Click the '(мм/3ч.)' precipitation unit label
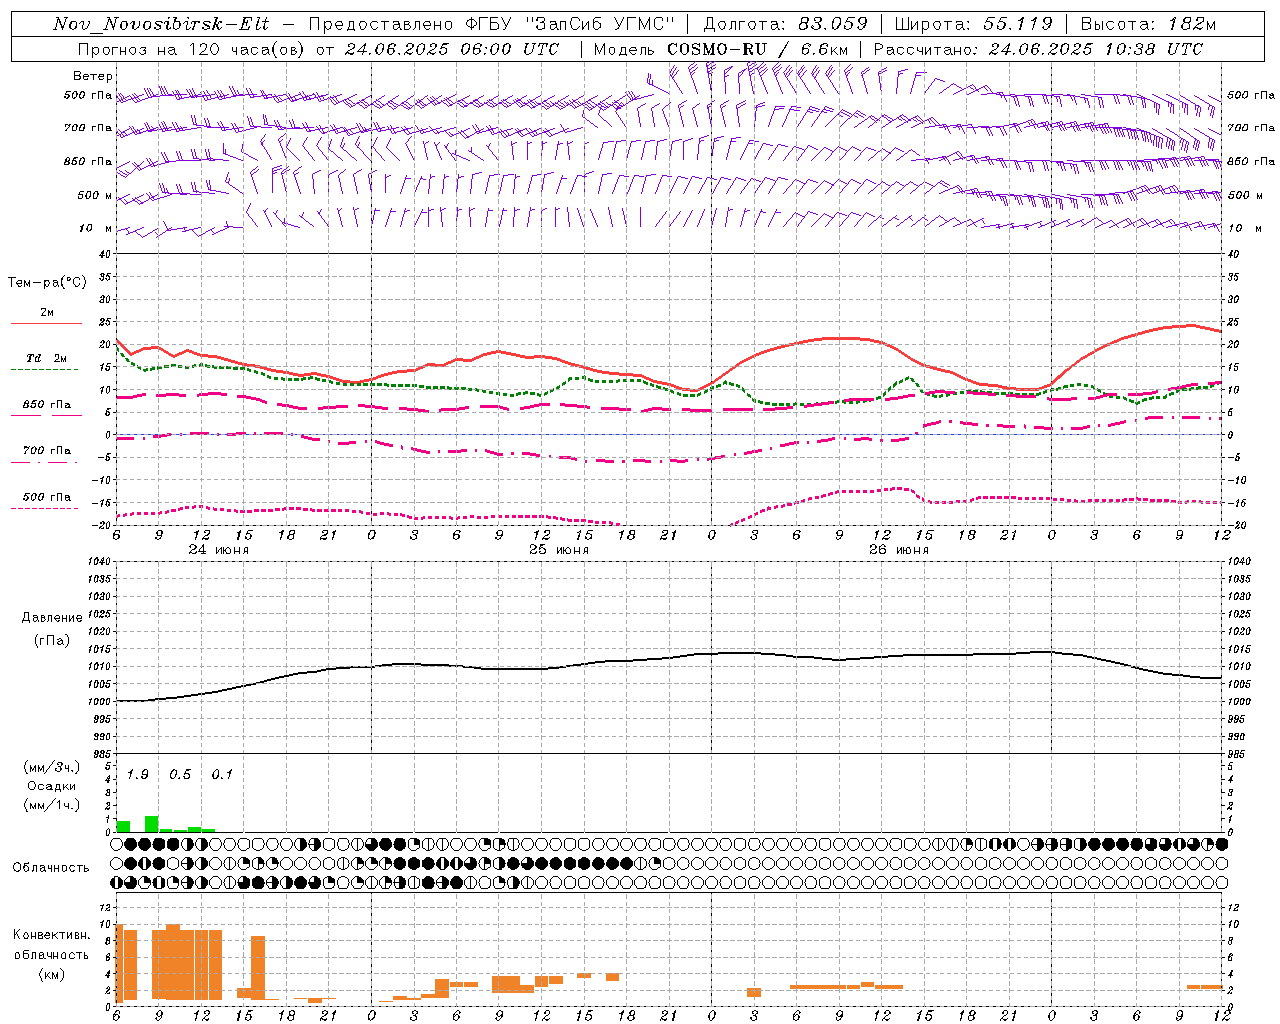Viewport: 1280px width, 1024px height. coord(52,768)
